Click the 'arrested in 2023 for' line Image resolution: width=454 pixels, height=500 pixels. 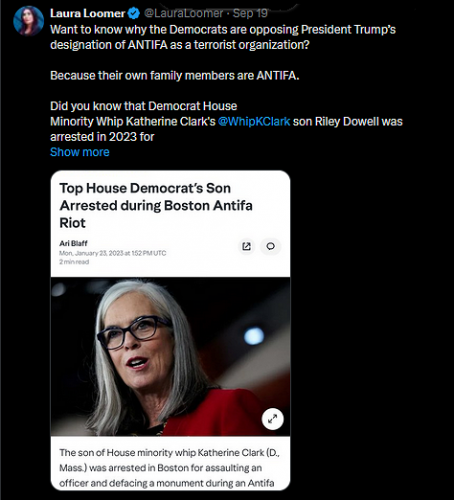[102, 137]
